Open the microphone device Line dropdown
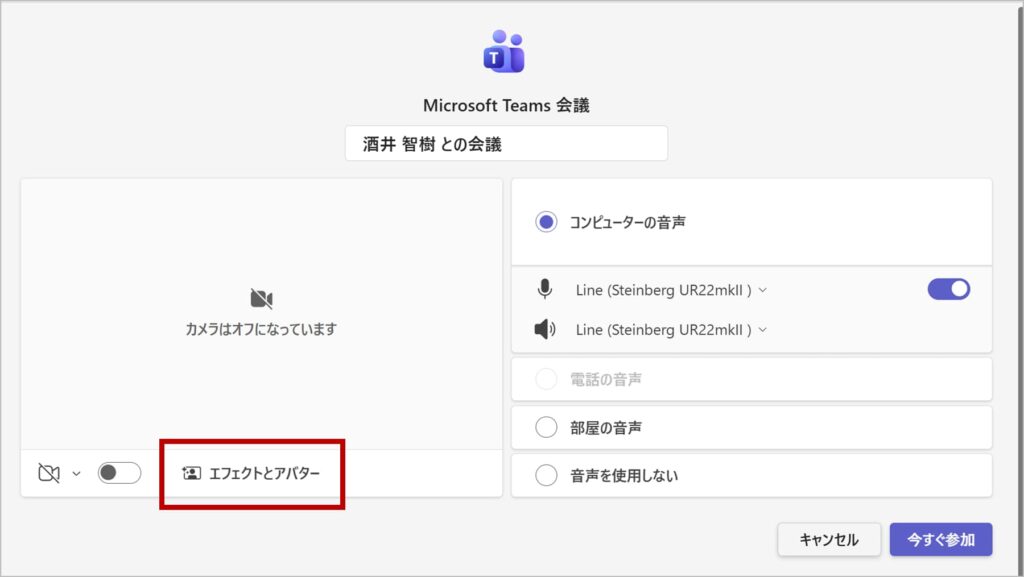Screen dimensions: 1024x577 pyautogui.click(x=671, y=290)
